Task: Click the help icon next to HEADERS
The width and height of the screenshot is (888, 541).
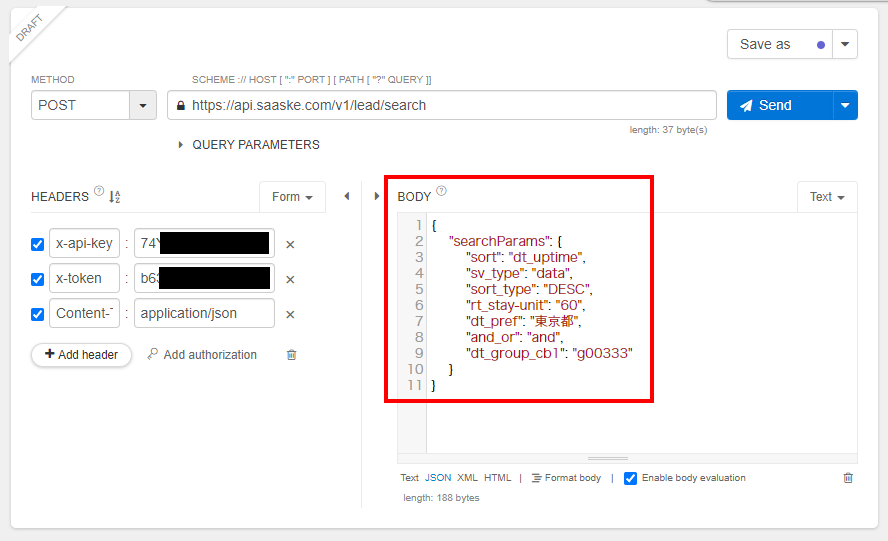Action: tap(99, 192)
